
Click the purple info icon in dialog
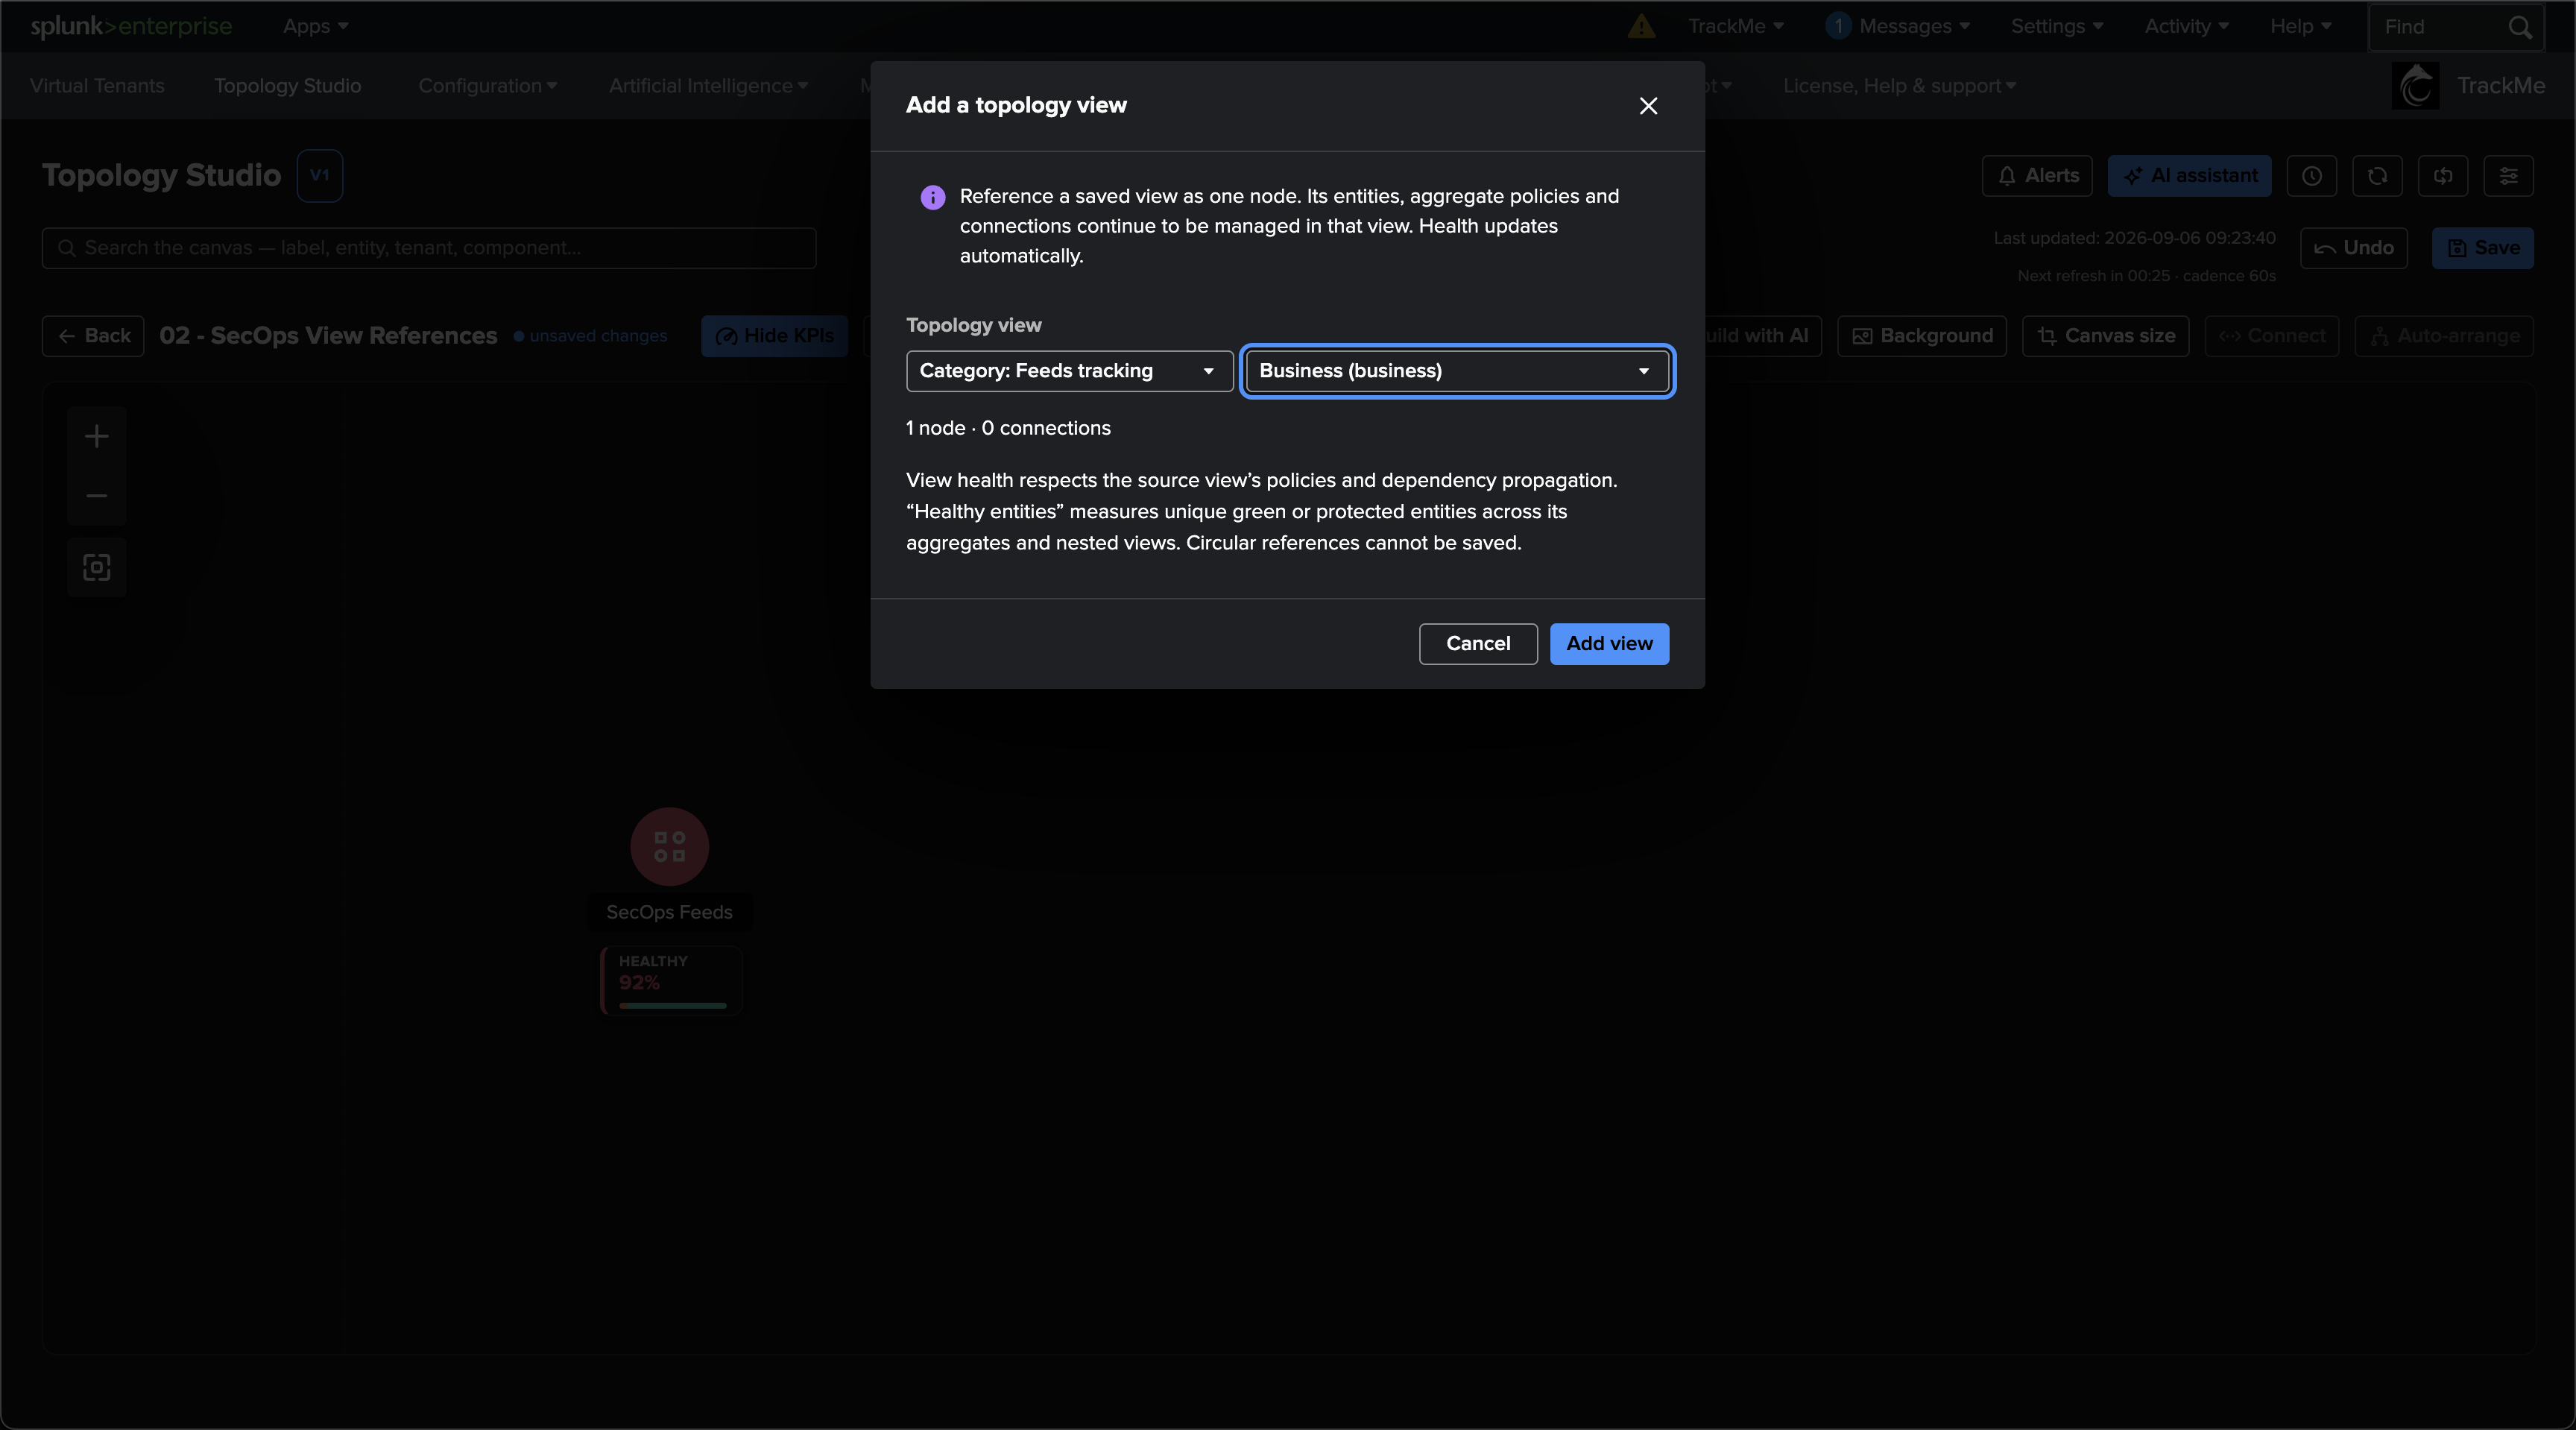tap(932, 198)
